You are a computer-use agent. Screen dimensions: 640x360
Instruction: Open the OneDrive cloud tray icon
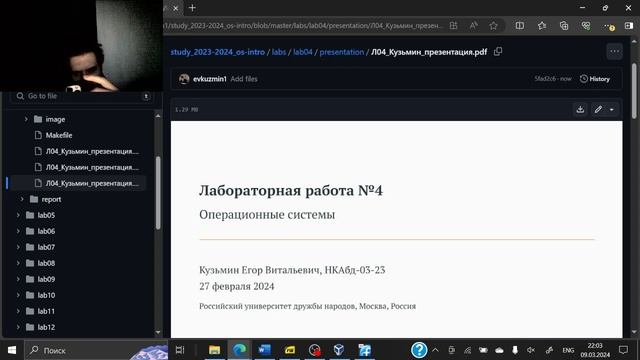click(x=499, y=350)
